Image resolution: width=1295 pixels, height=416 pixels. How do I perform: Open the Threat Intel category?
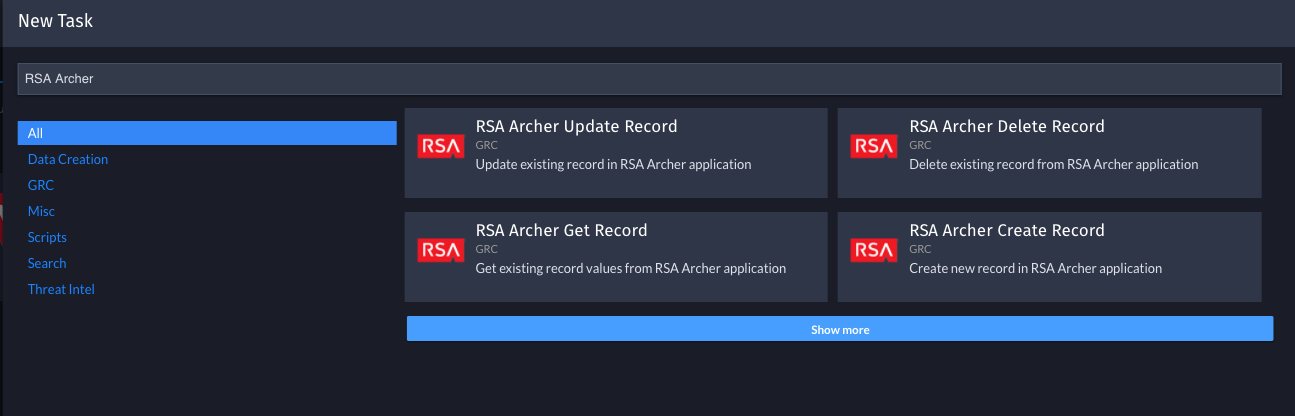point(61,289)
